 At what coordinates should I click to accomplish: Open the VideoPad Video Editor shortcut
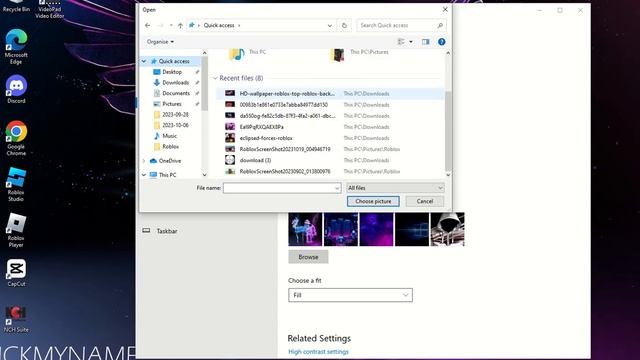[x=49, y=9]
